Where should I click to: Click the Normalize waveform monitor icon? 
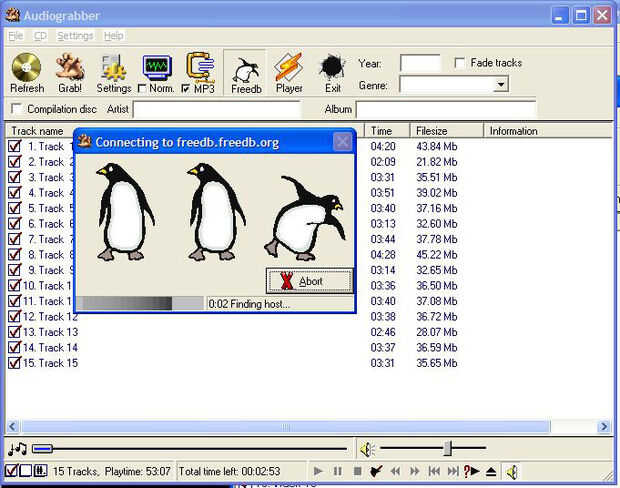(157, 67)
